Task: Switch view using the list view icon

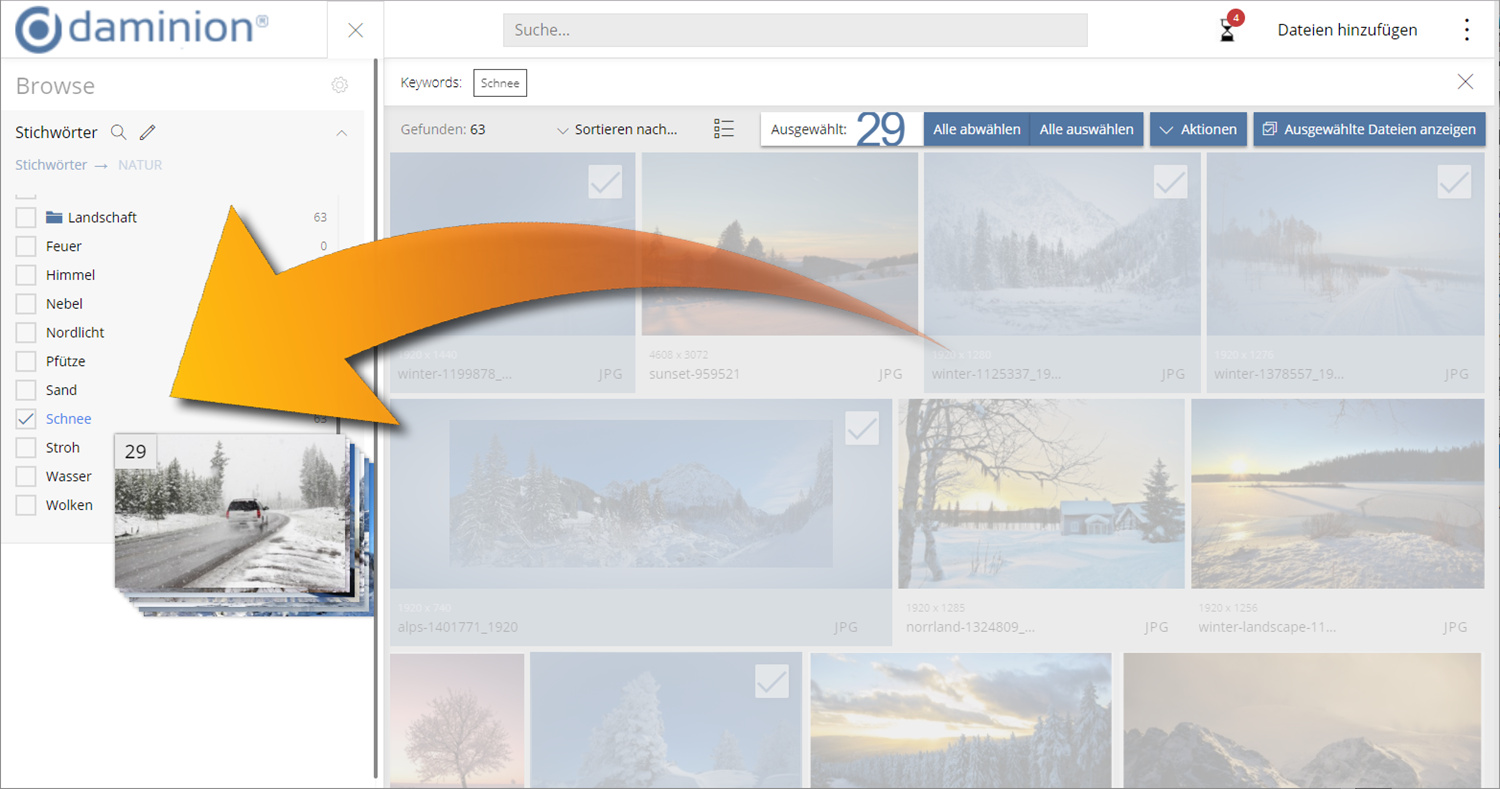Action: [x=724, y=129]
